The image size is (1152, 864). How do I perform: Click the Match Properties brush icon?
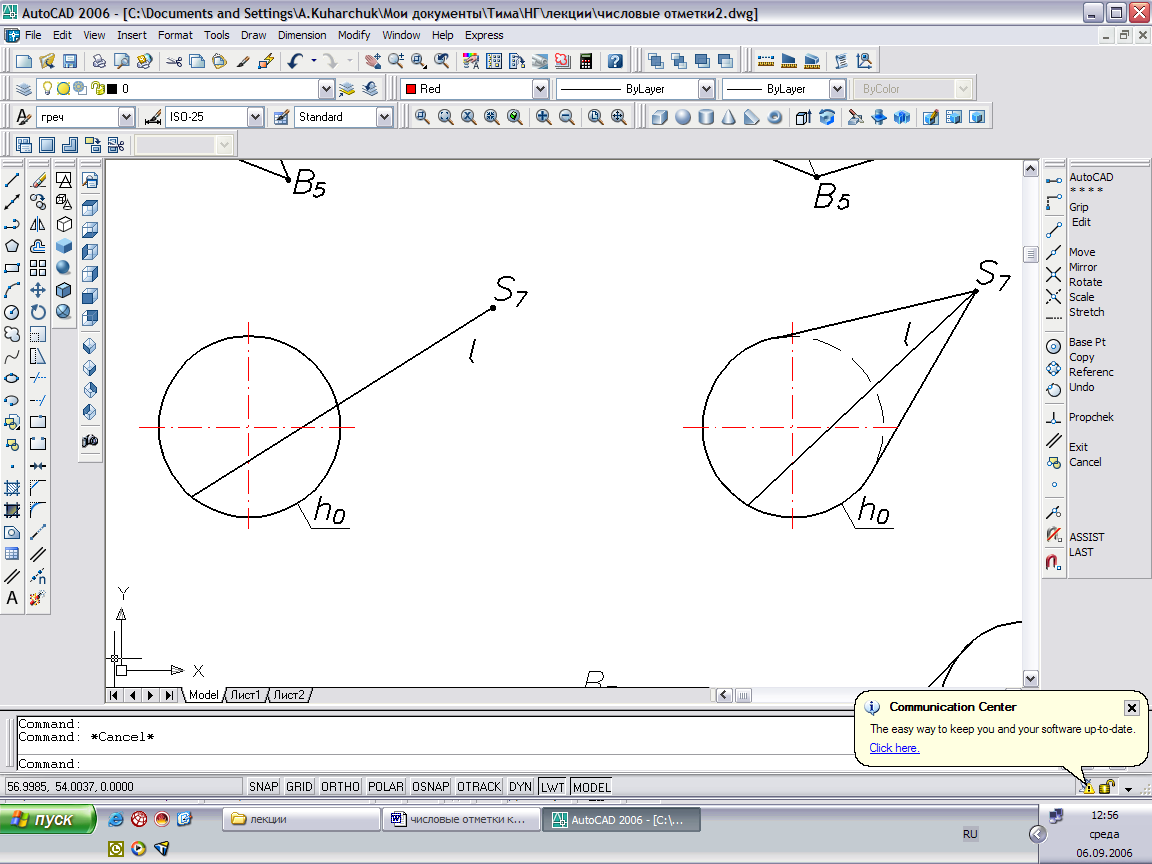tap(243, 61)
